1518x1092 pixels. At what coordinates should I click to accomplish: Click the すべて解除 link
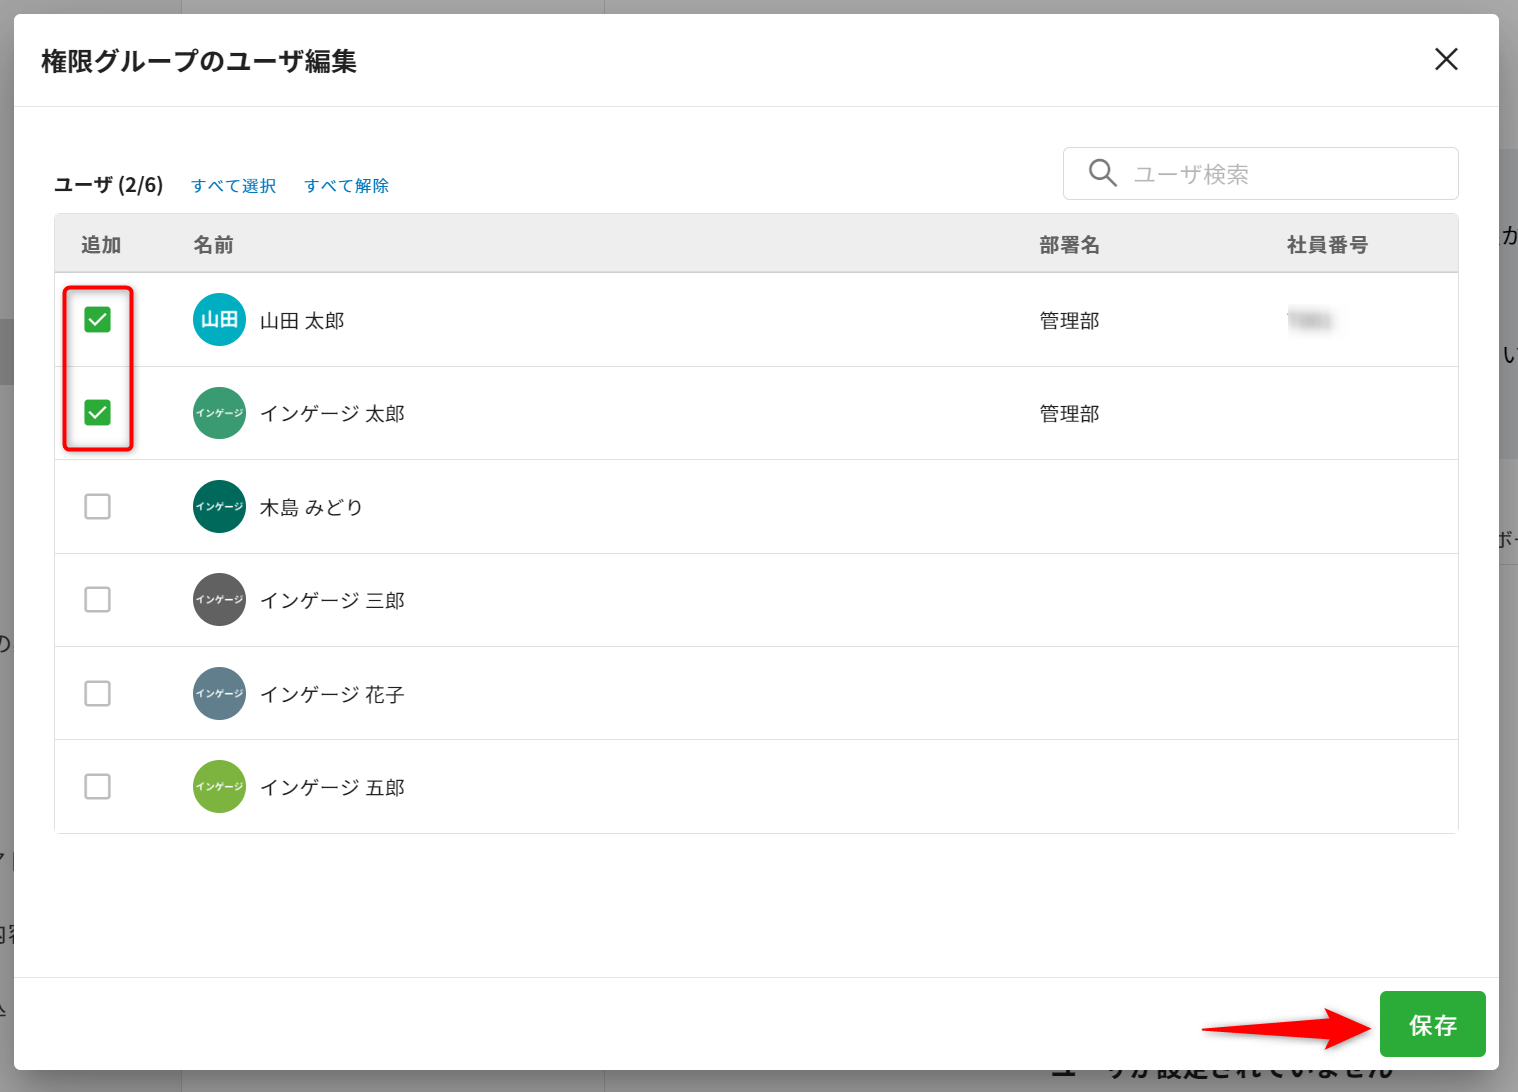pos(346,186)
